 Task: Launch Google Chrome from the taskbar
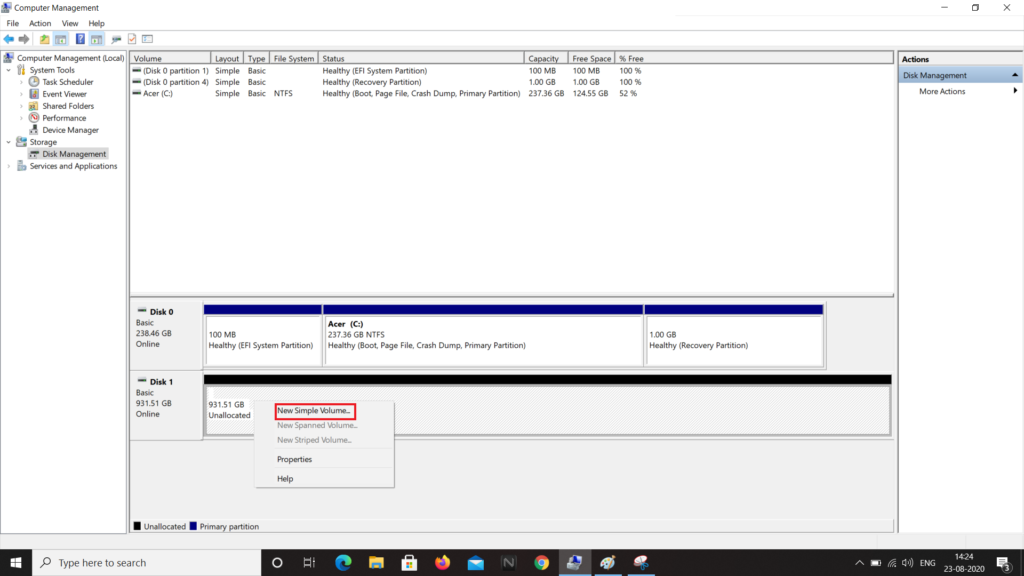pyautogui.click(x=541, y=562)
